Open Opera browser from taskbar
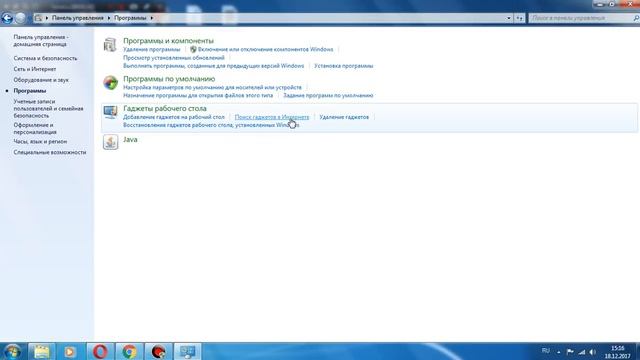640x360 pixels. point(100,351)
